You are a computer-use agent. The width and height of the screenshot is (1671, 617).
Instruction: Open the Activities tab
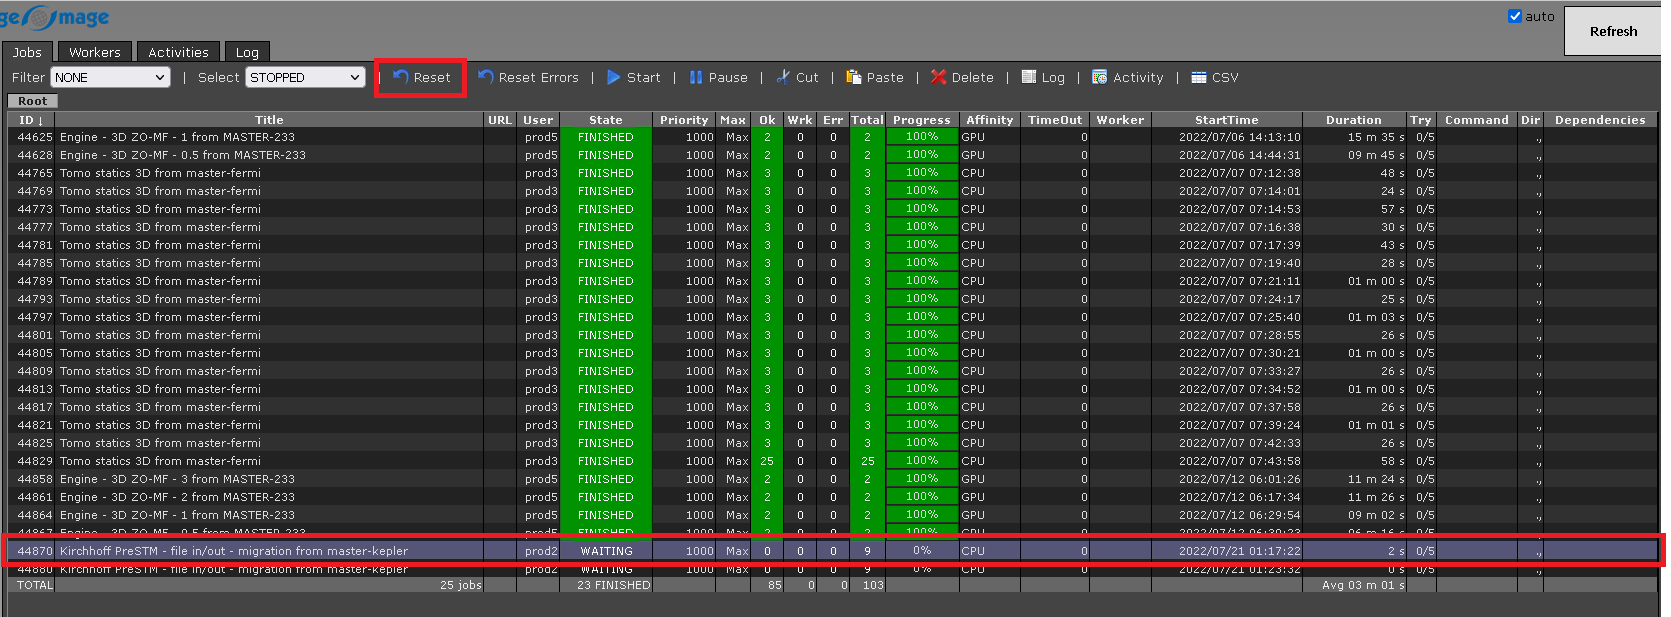point(178,52)
